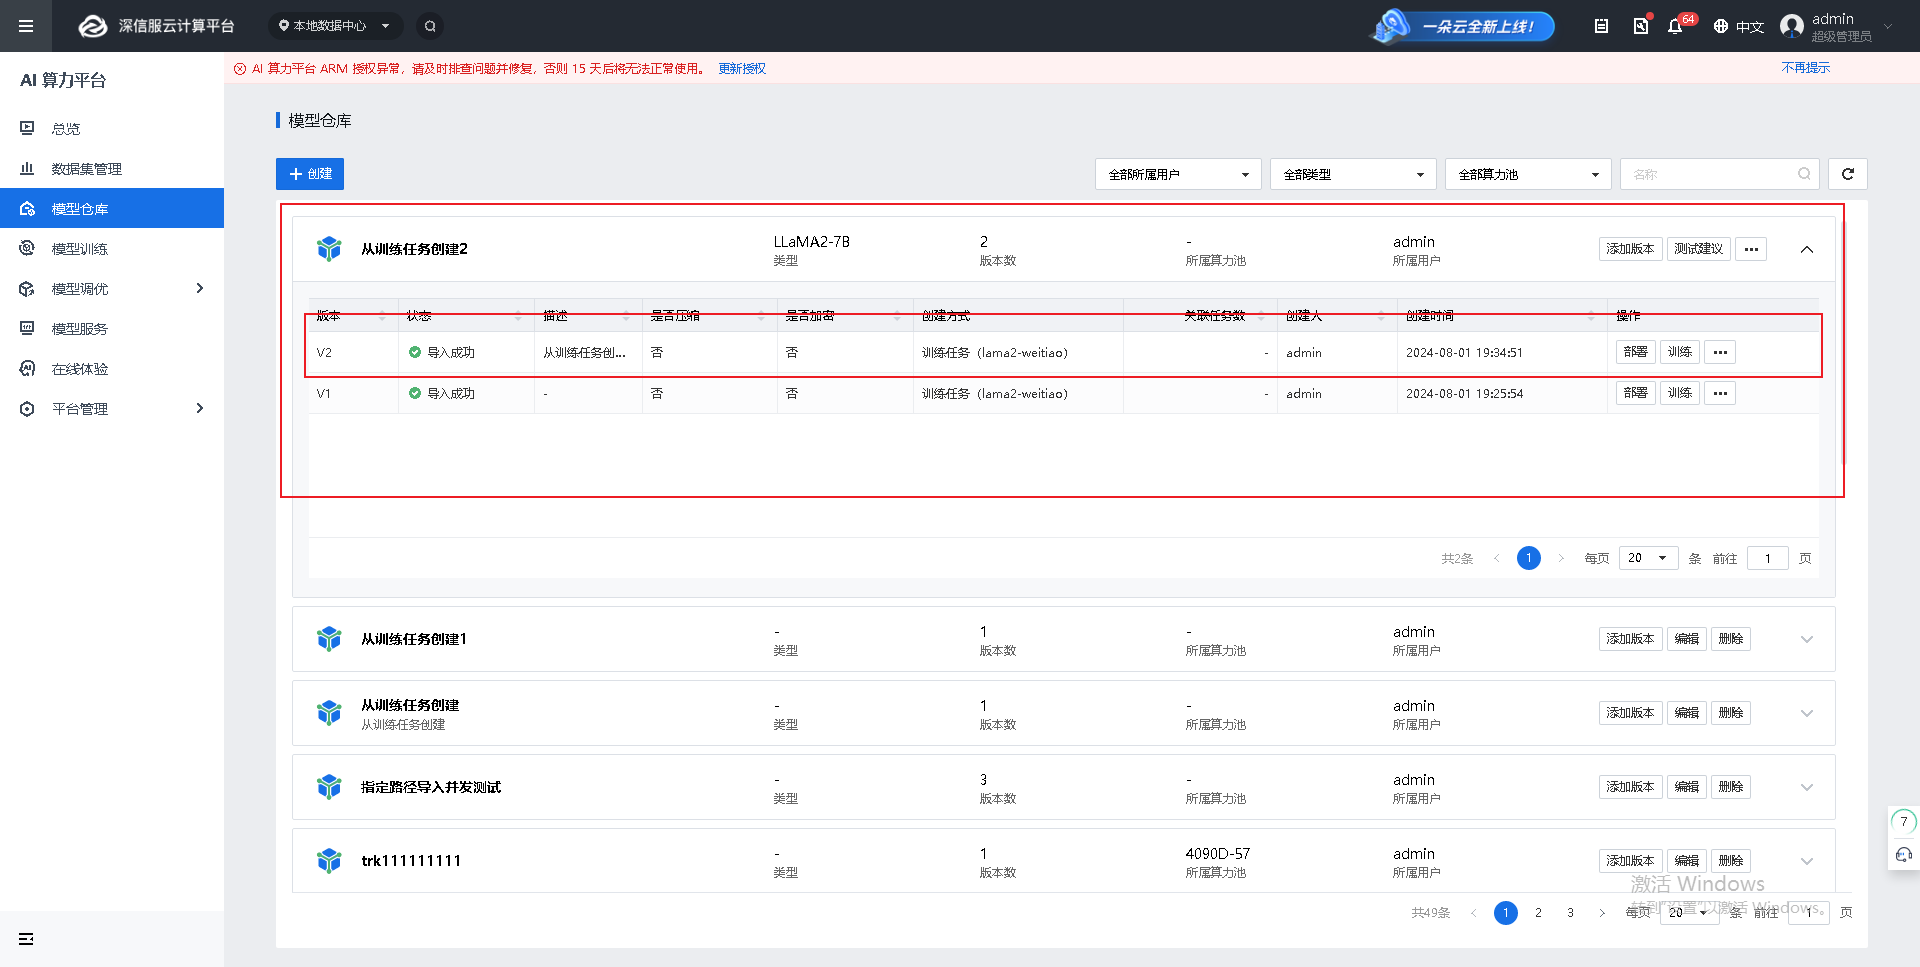Image resolution: width=1920 pixels, height=967 pixels.
Task: Click the floating 7 badge icon
Action: tap(1904, 822)
